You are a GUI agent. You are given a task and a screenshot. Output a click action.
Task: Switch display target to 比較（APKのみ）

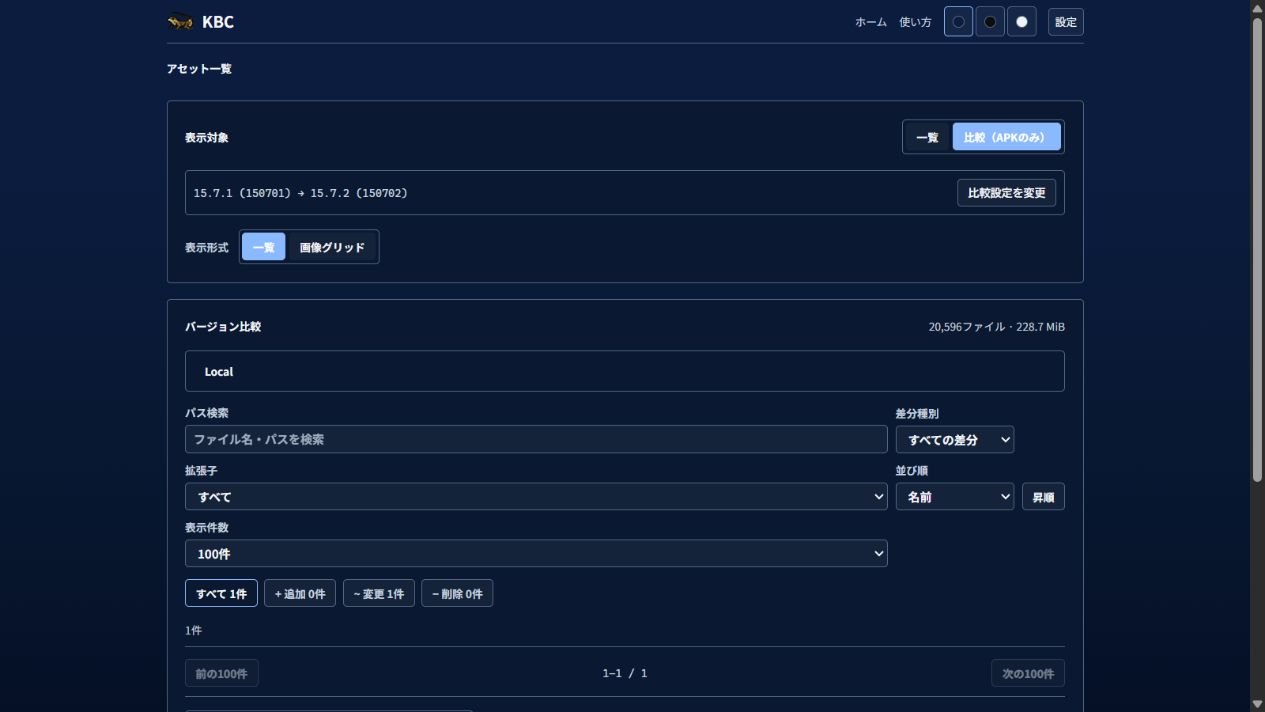[1006, 137]
